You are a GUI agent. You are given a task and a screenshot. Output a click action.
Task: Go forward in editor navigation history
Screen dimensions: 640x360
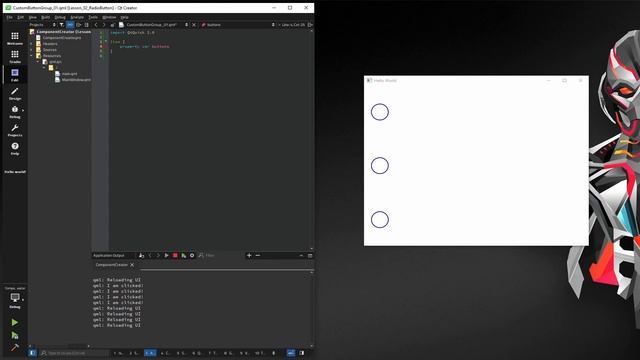[104, 25]
